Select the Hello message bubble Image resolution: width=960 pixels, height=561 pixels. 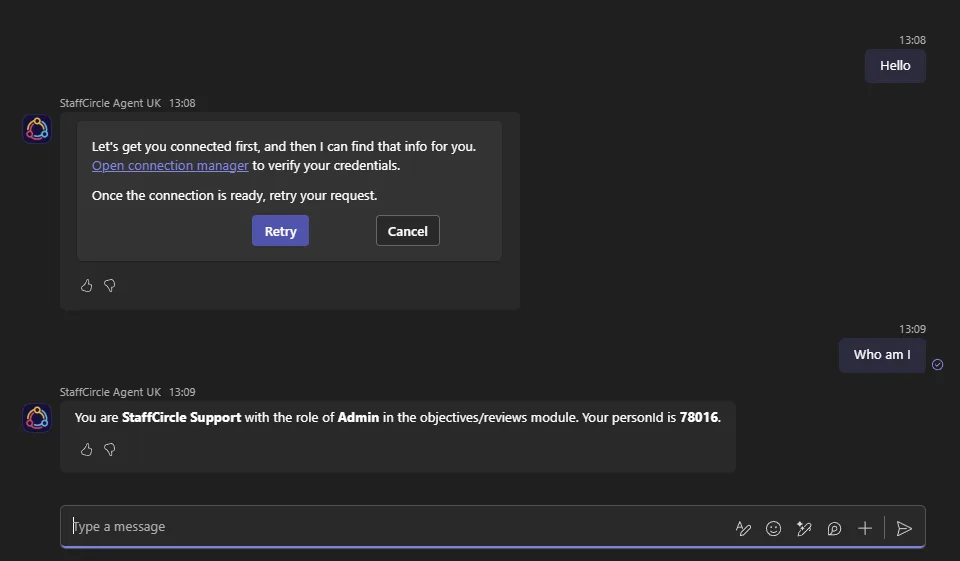click(895, 66)
